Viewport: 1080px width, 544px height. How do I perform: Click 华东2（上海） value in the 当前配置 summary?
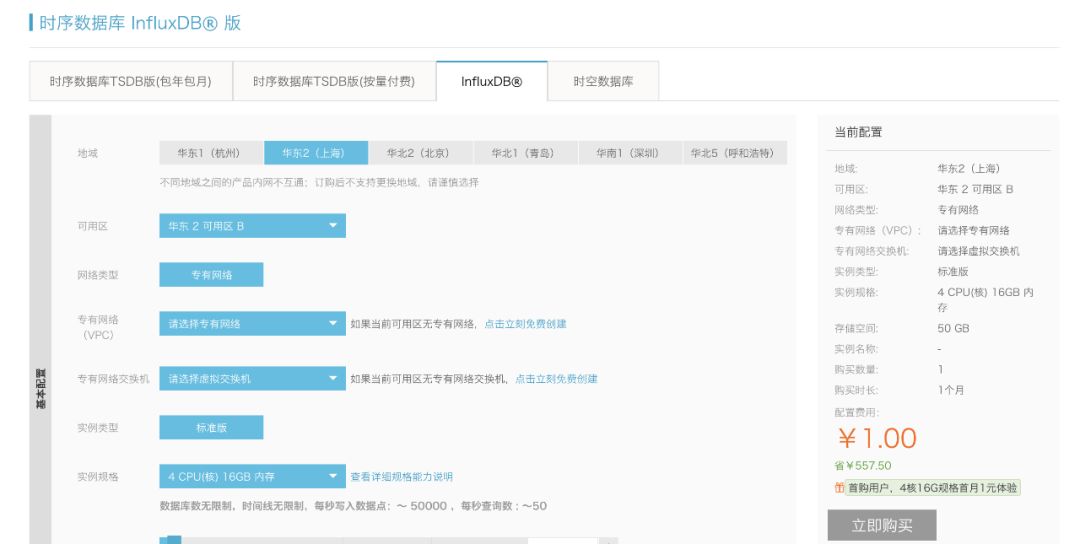point(968,168)
